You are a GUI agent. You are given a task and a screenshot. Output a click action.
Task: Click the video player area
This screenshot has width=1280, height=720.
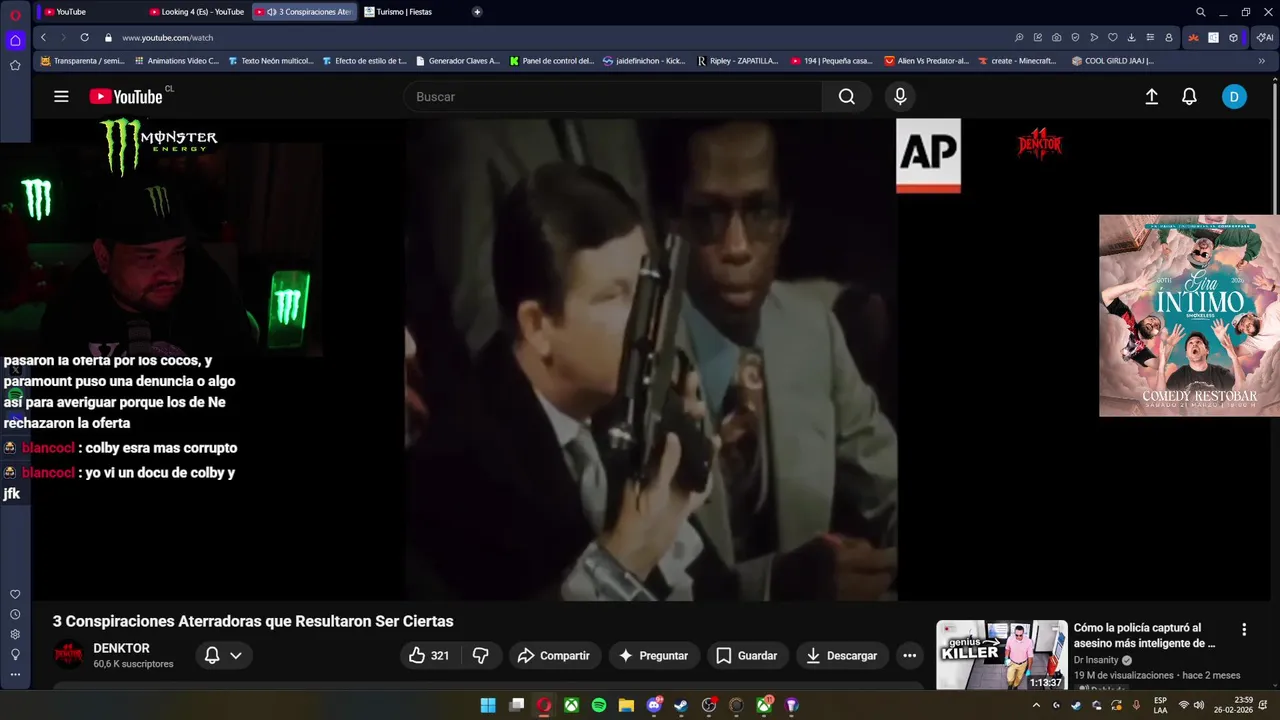click(x=651, y=360)
